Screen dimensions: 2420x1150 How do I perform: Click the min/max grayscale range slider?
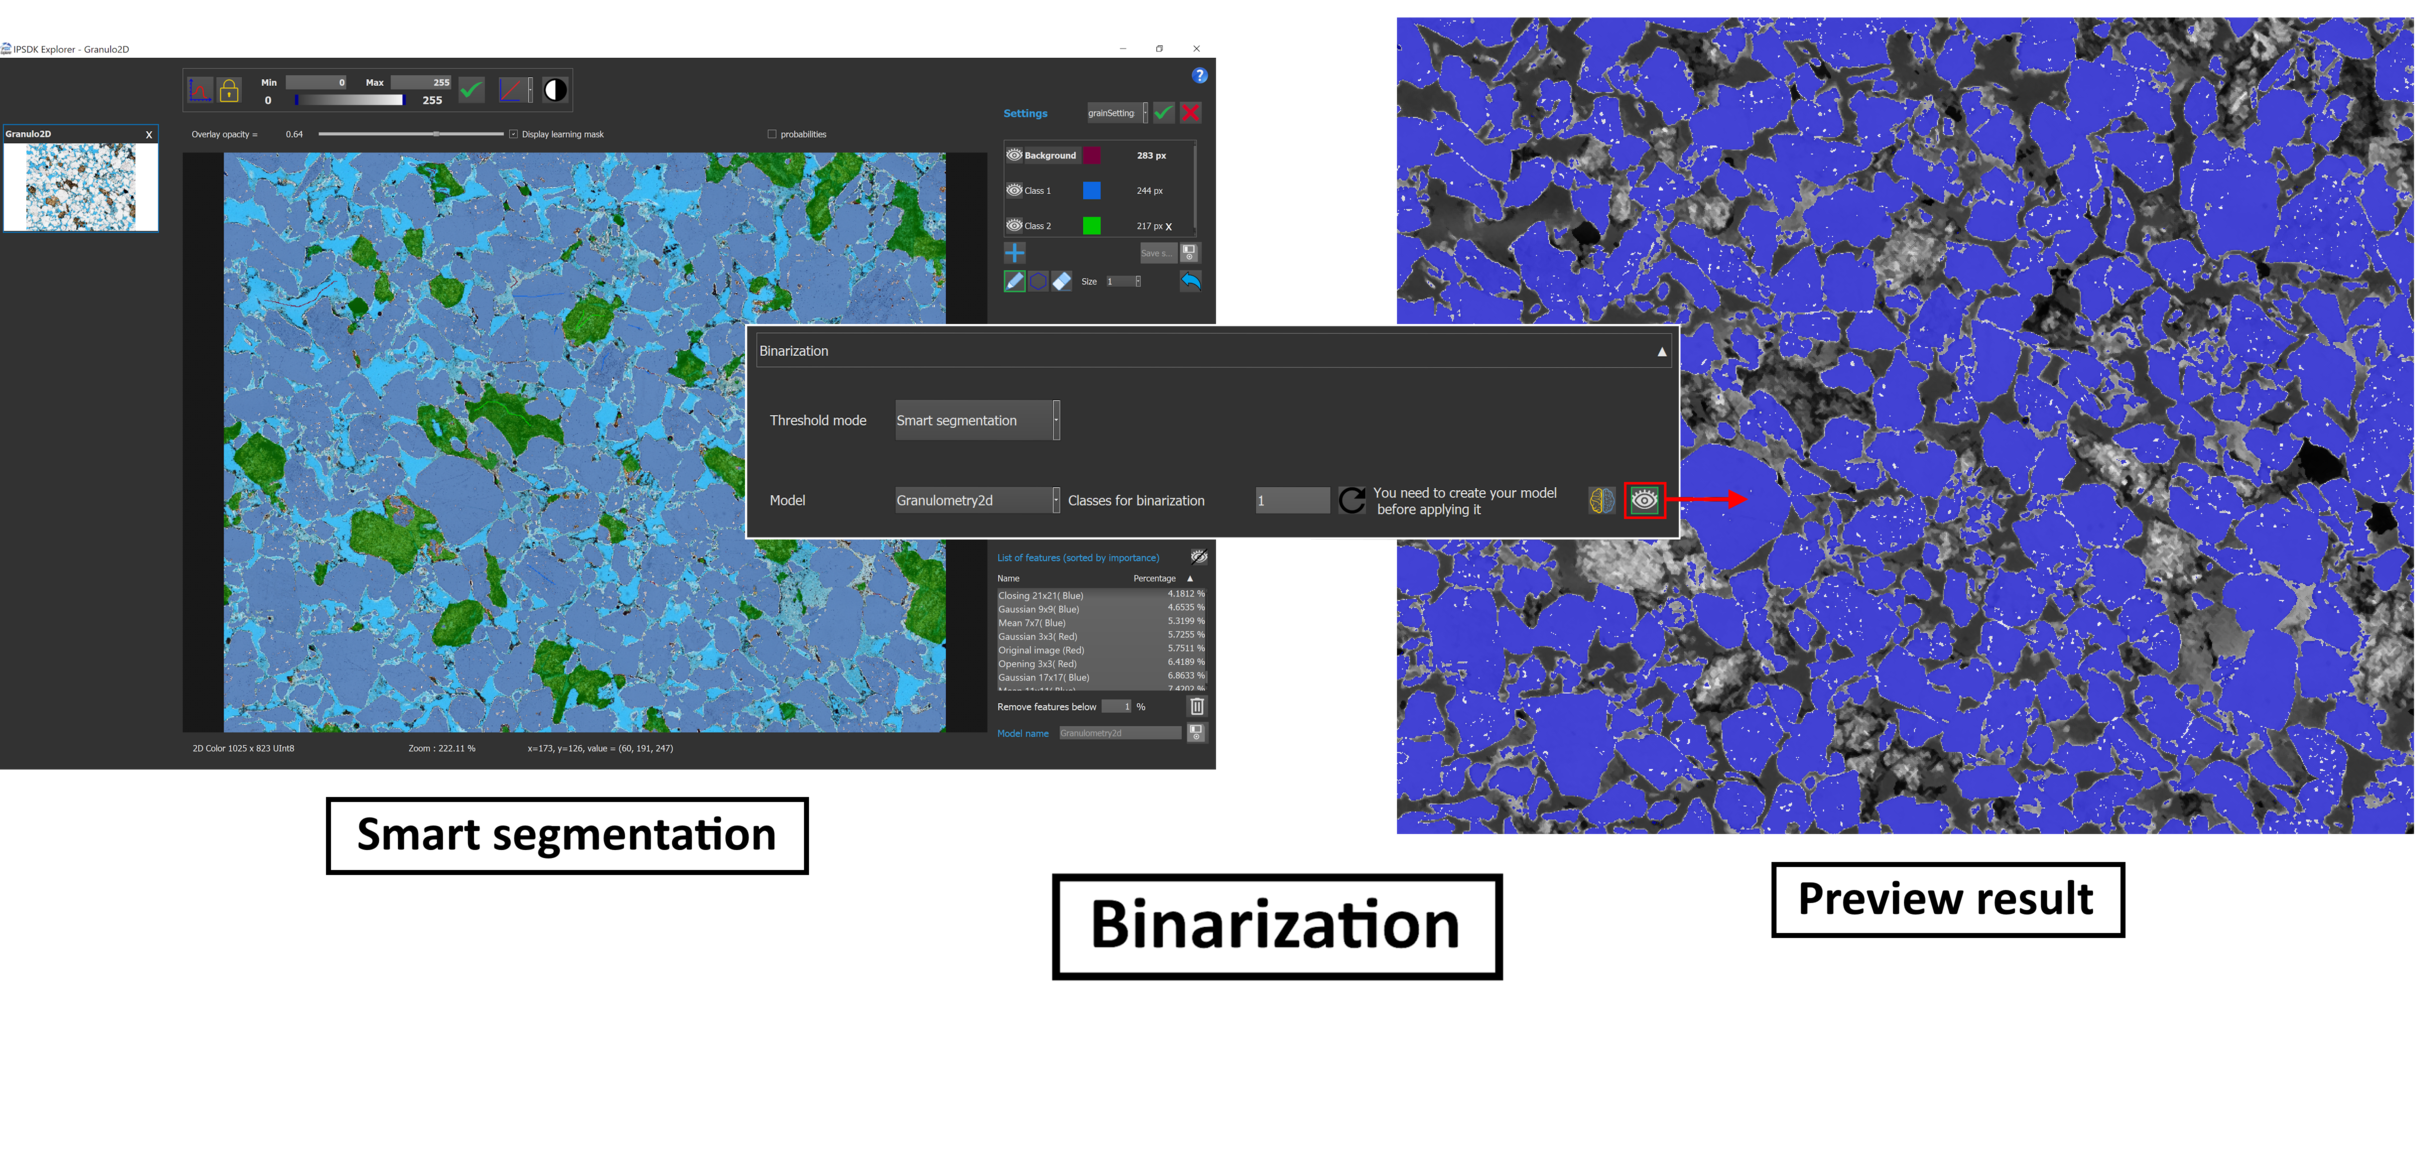pyautogui.click(x=348, y=100)
